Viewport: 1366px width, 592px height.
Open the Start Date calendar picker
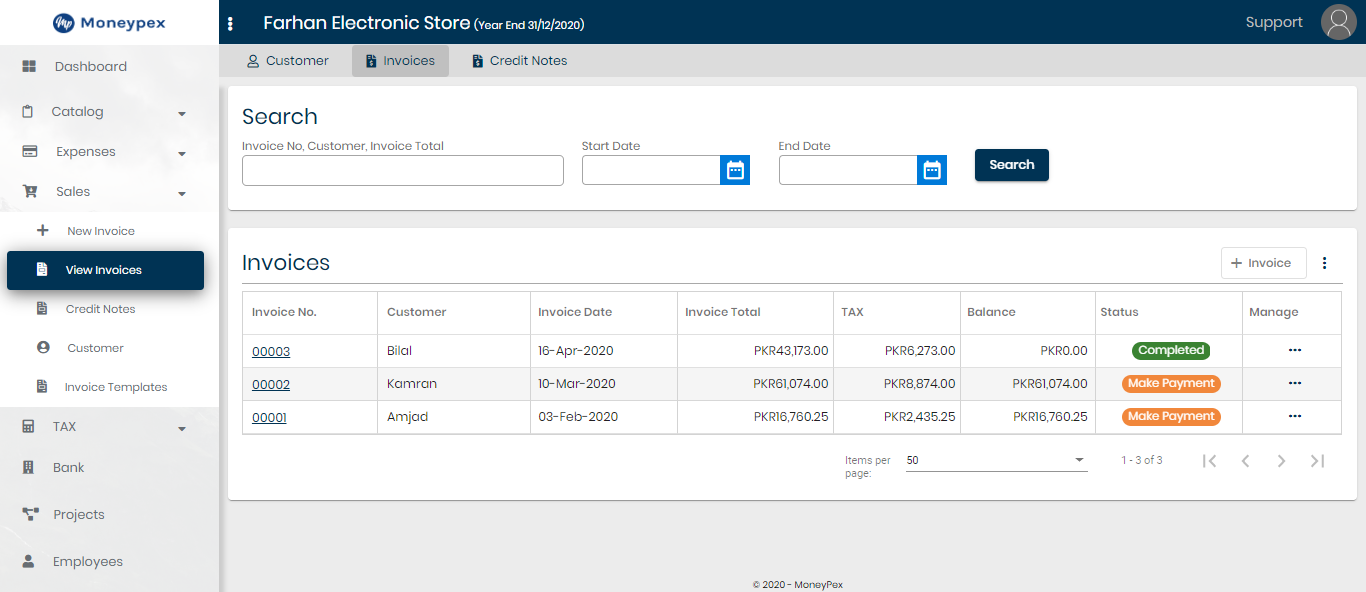pos(735,170)
